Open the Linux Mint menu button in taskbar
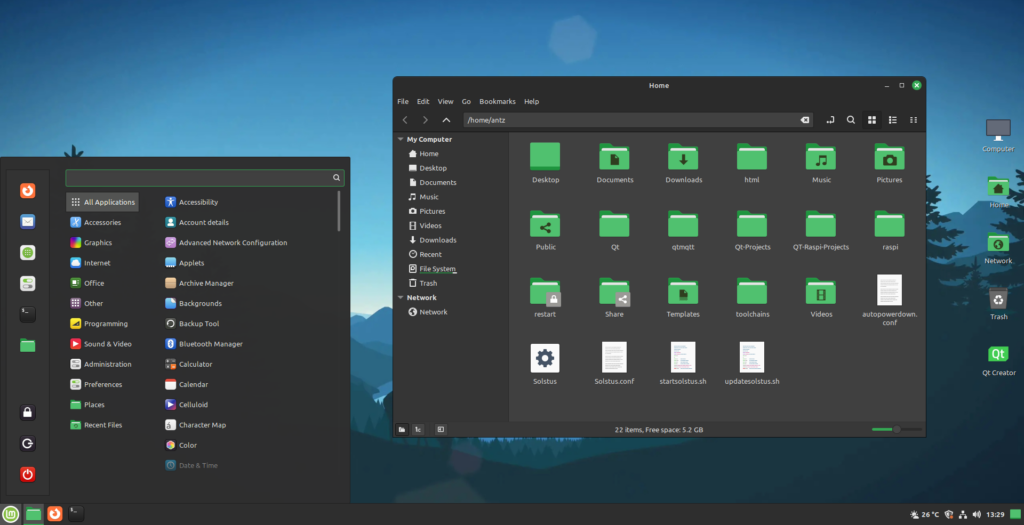The height and width of the screenshot is (525, 1024). click(x=10, y=514)
